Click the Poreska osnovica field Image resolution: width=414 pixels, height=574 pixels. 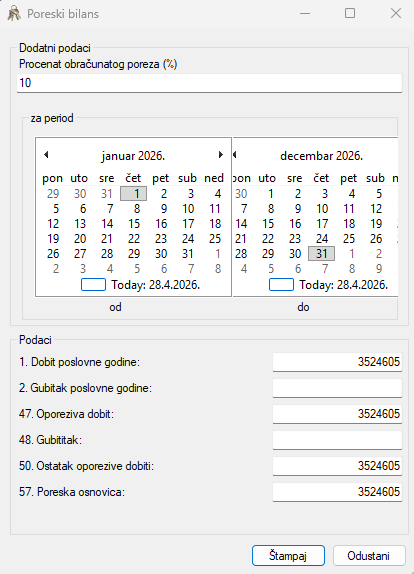point(337,492)
